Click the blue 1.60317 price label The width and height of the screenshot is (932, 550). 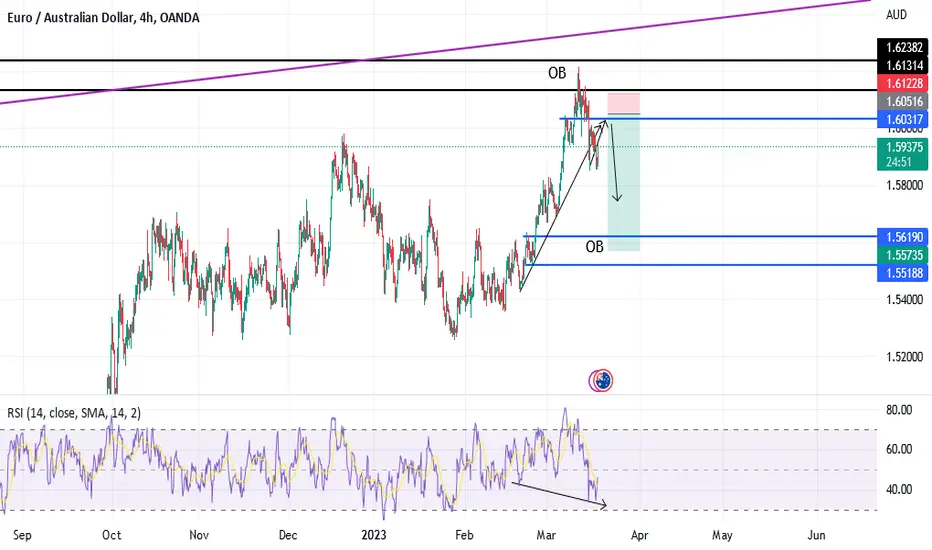tap(902, 120)
